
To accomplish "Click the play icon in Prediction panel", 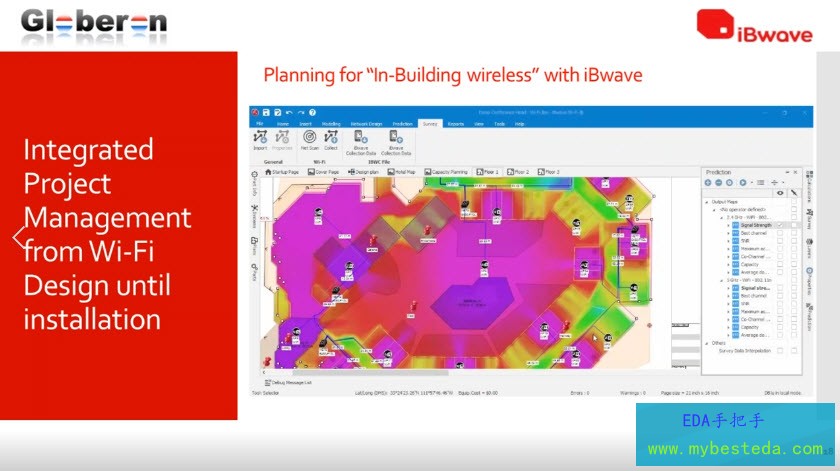I will (742, 182).
